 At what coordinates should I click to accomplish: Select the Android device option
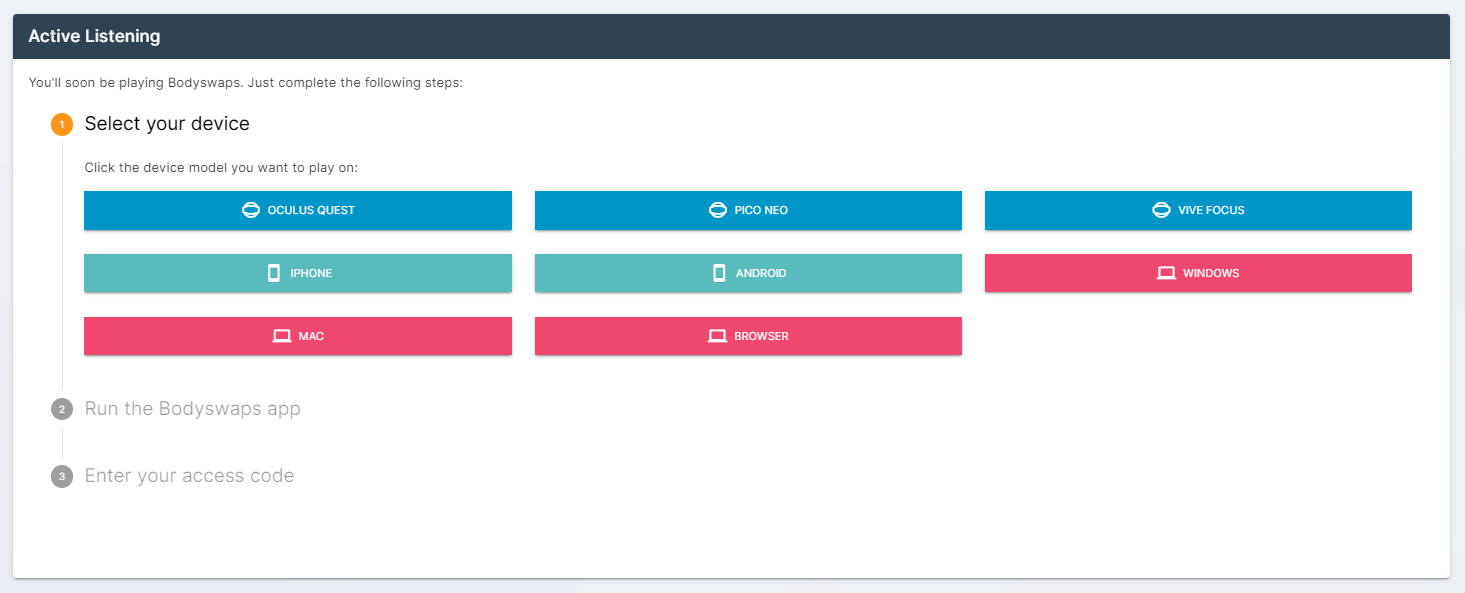click(748, 272)
